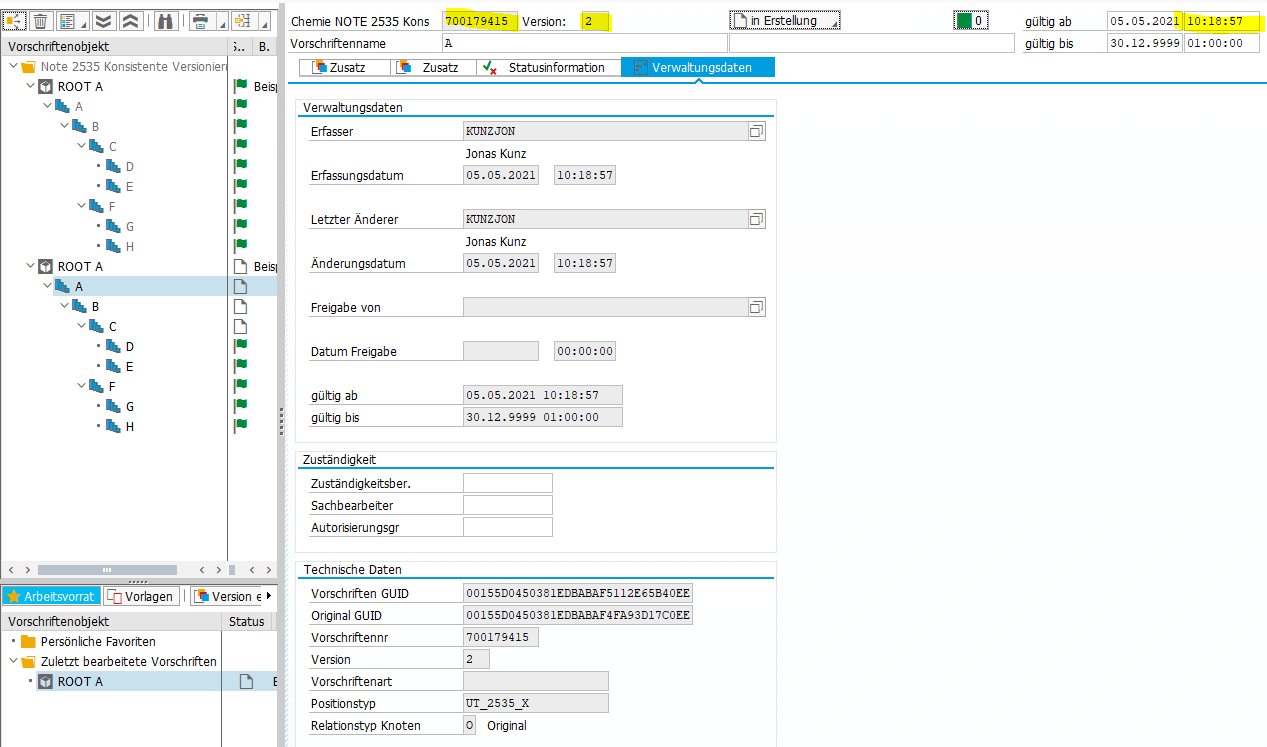This screenshot has width=1267, height=747.
Task: Open search with the binoculars icon
Action: coord(164,21)
